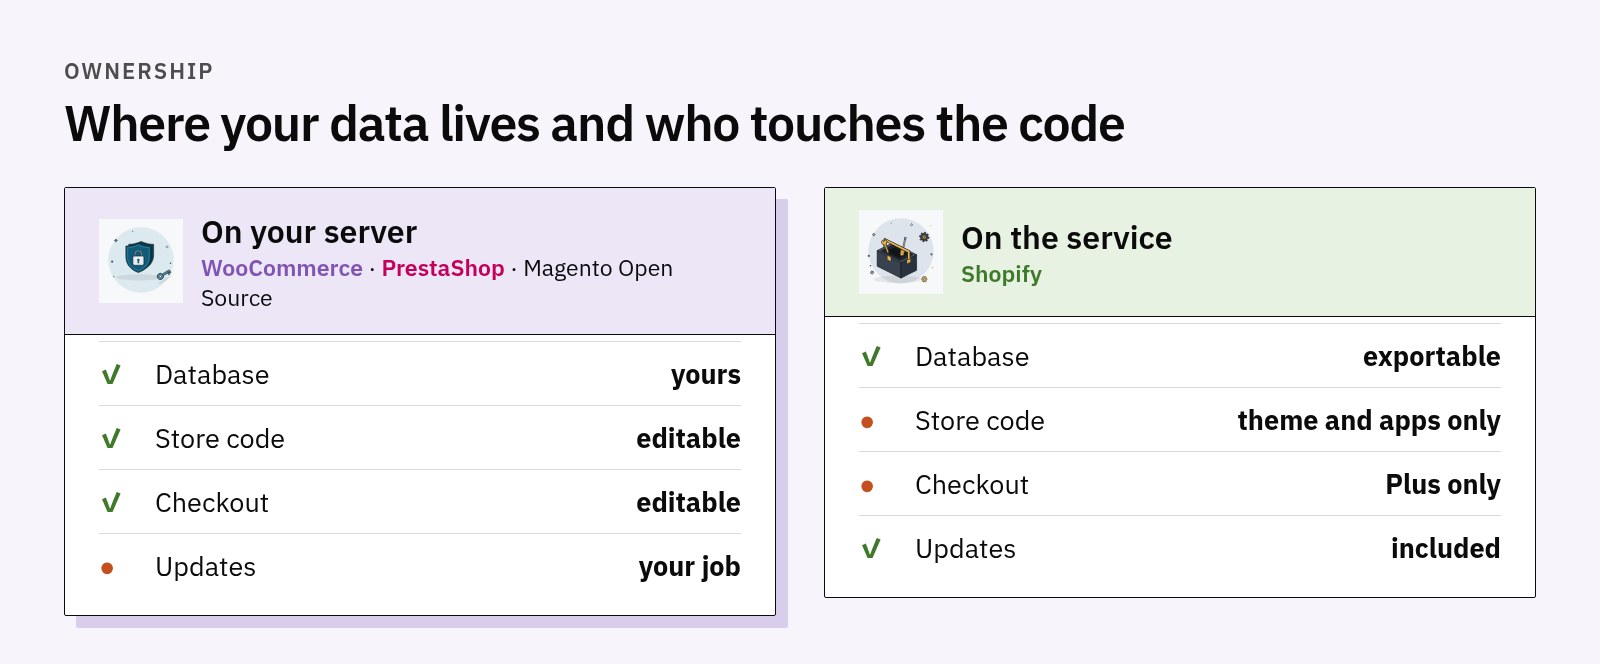This screenshot has width=1600, height=664.
Task: Click the 'exportable' value
Action: [1431, 358]
